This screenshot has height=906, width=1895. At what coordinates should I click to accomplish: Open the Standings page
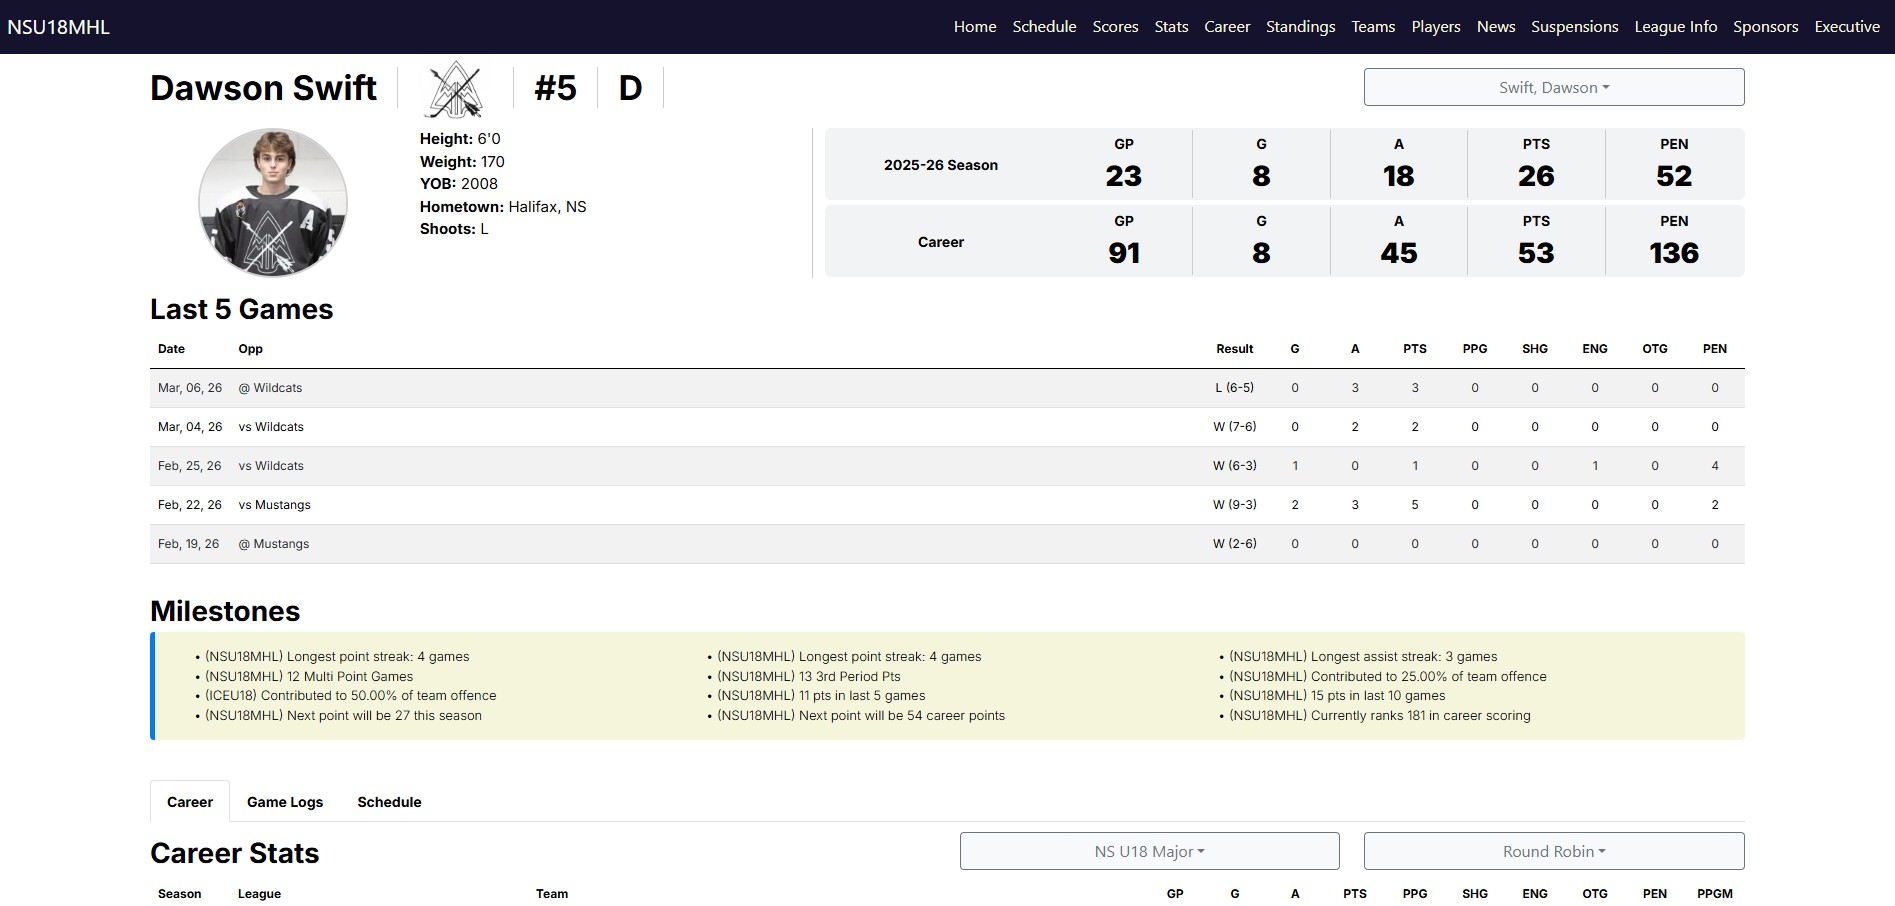pos(1299,27)
